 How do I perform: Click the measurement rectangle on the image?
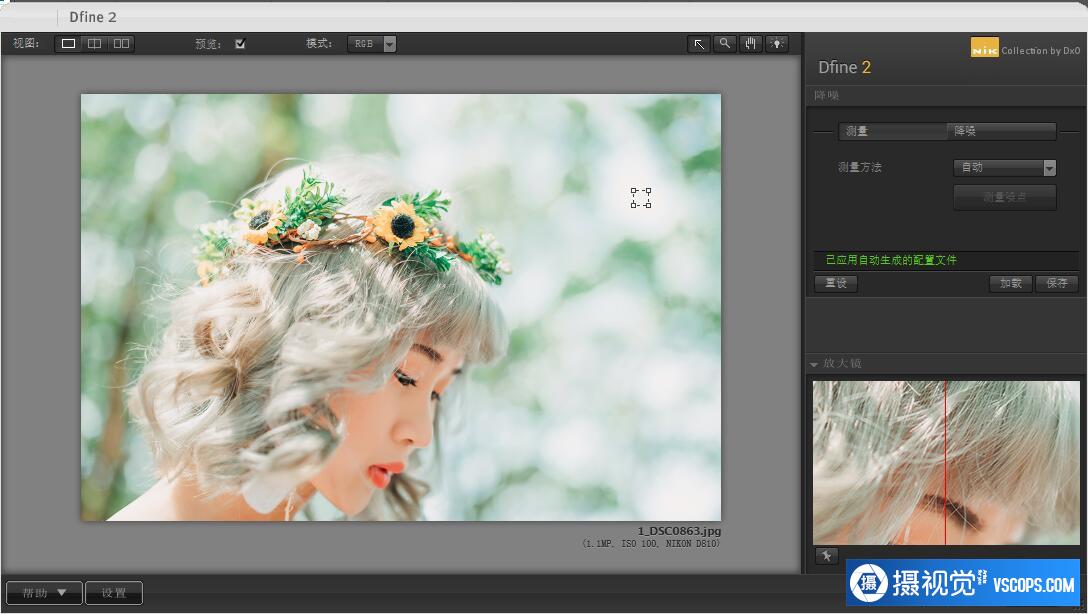(641, 198)
